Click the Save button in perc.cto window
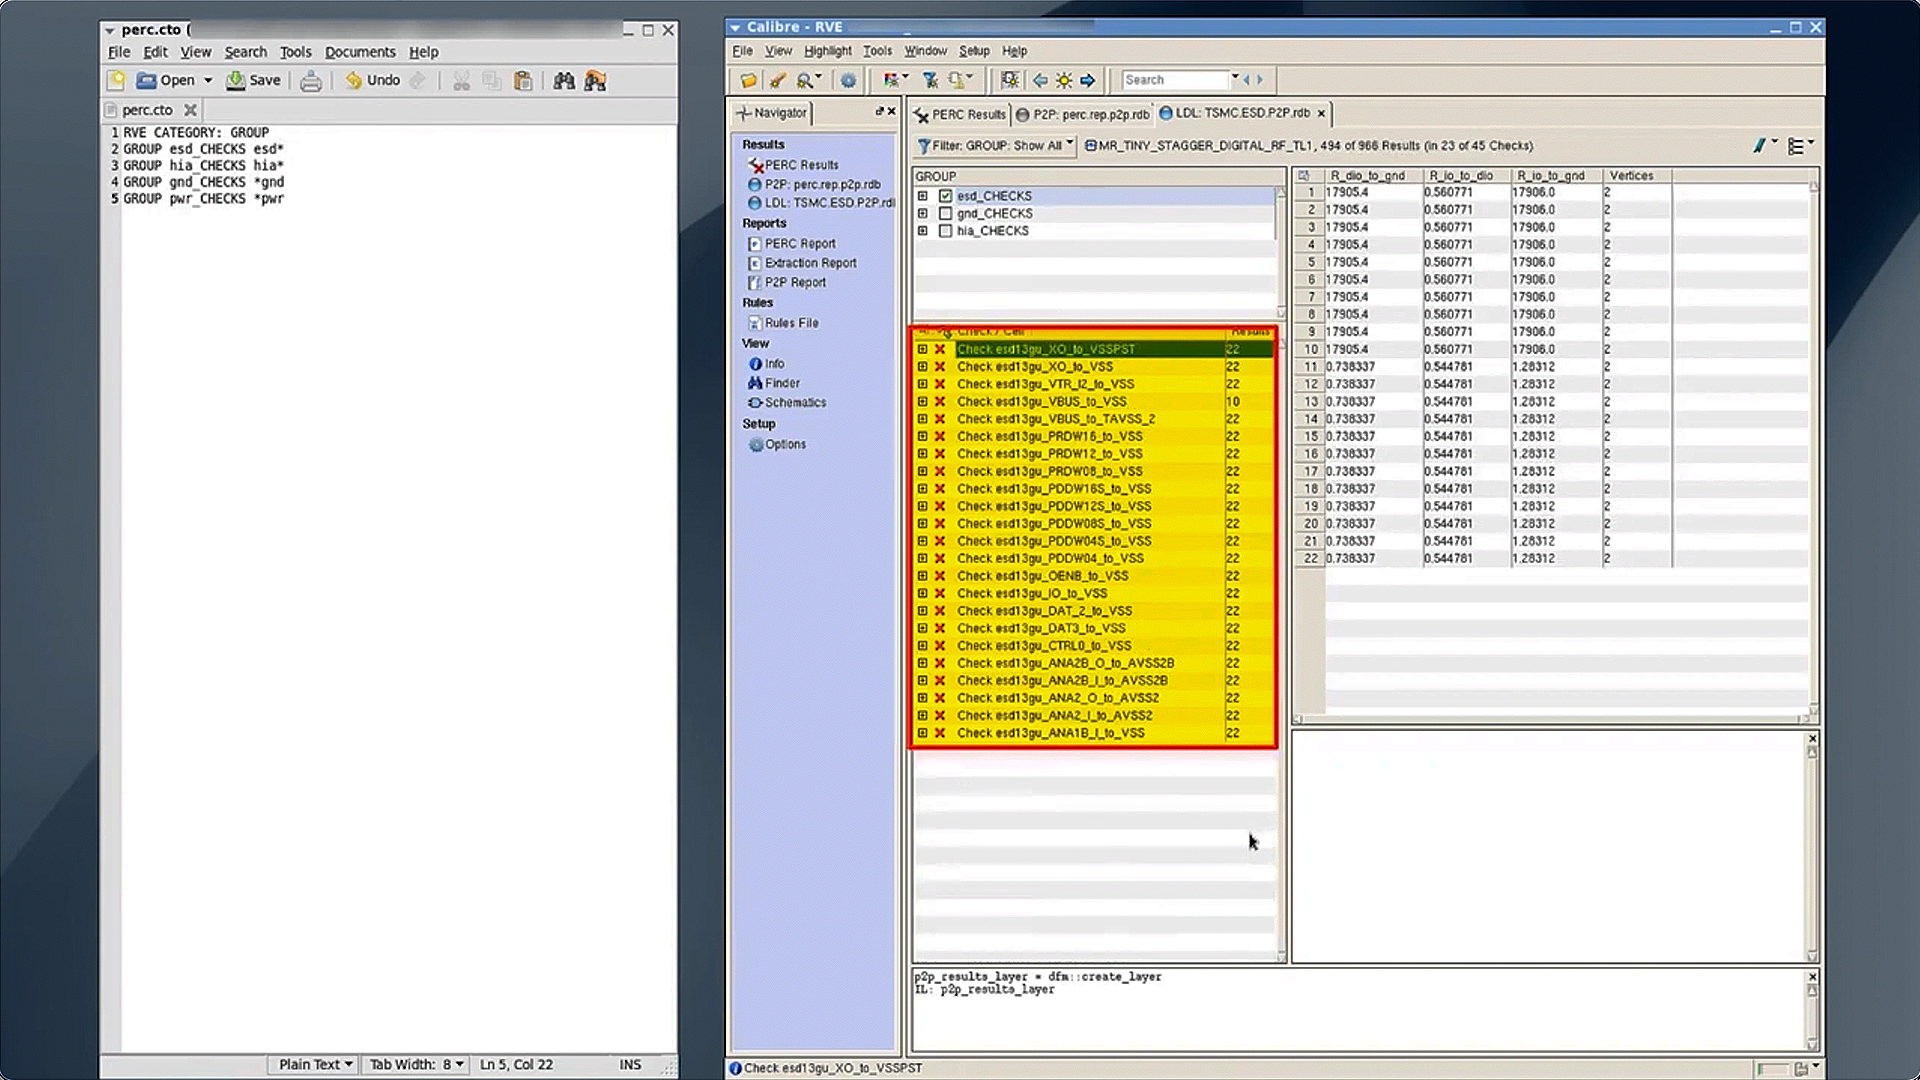1920x1080 pixels. [253, 80]
